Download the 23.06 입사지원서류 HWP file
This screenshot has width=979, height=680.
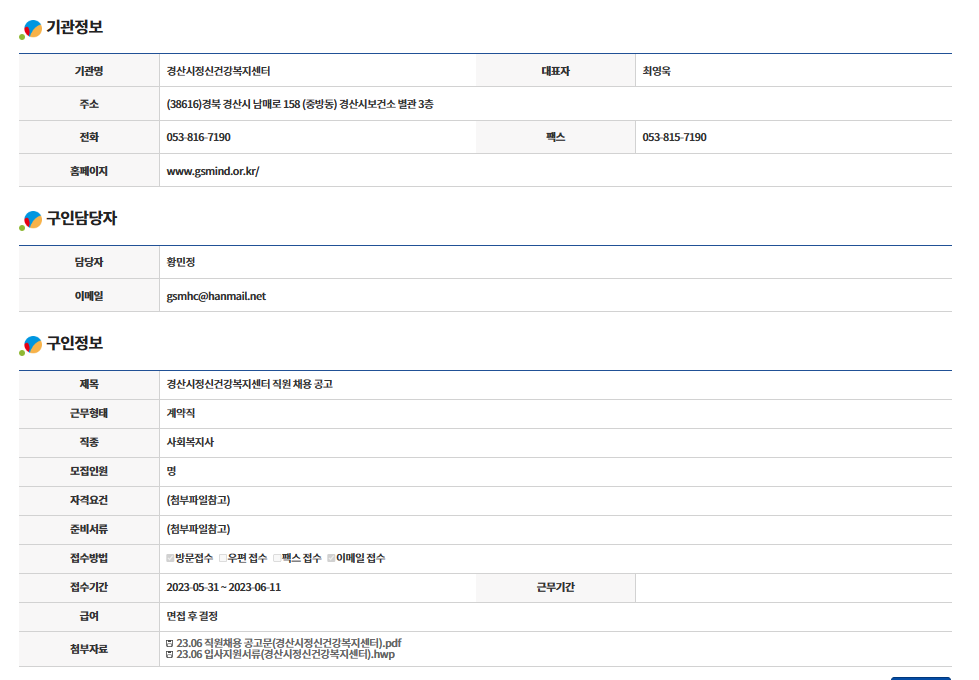285,655
